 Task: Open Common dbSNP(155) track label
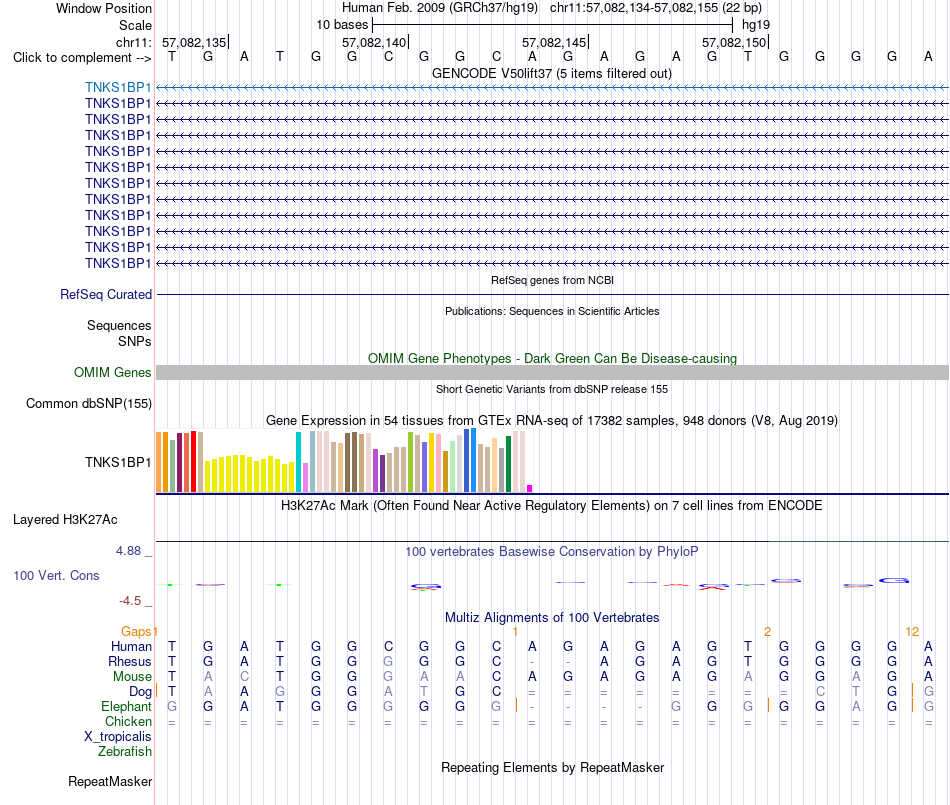[88, 403]
